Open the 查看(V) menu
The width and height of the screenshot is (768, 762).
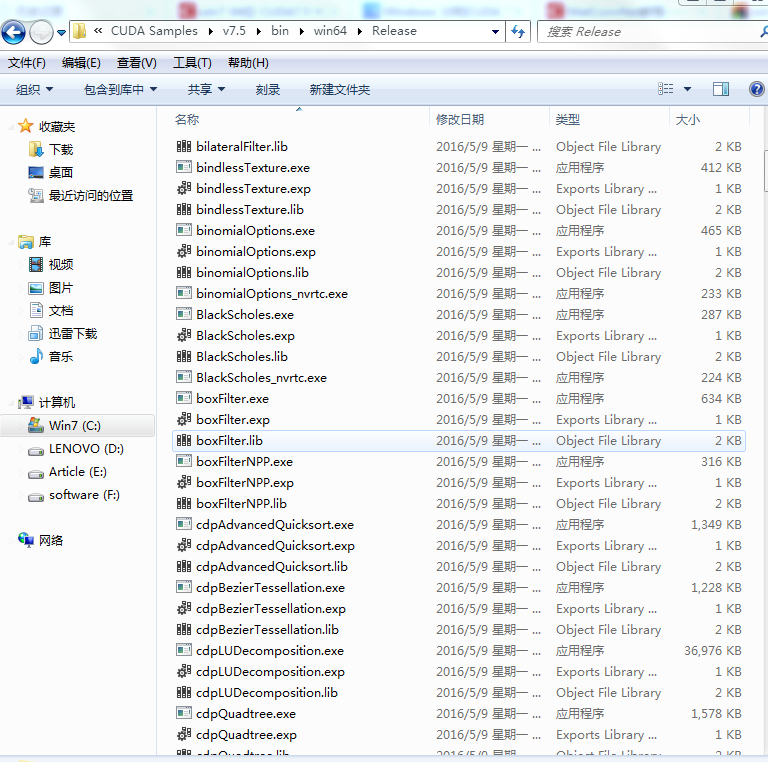click(136, 63)
